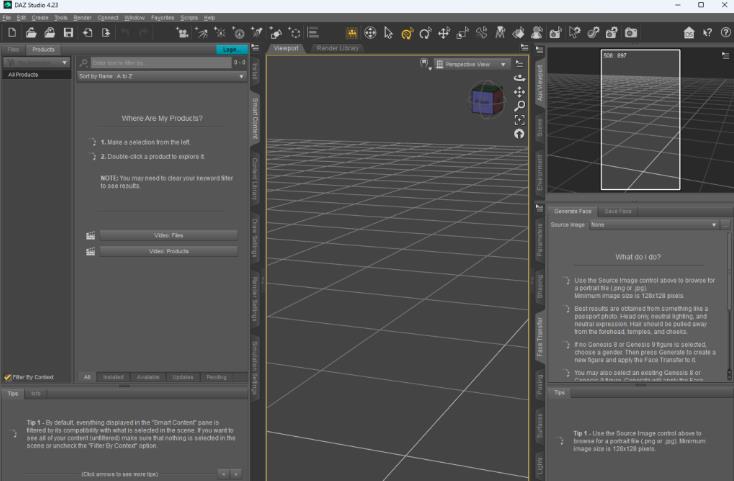Viewport: 734px width, 481px height.
Task: Click the Merge file icon beside Open
Action: (x=50, y=33)
